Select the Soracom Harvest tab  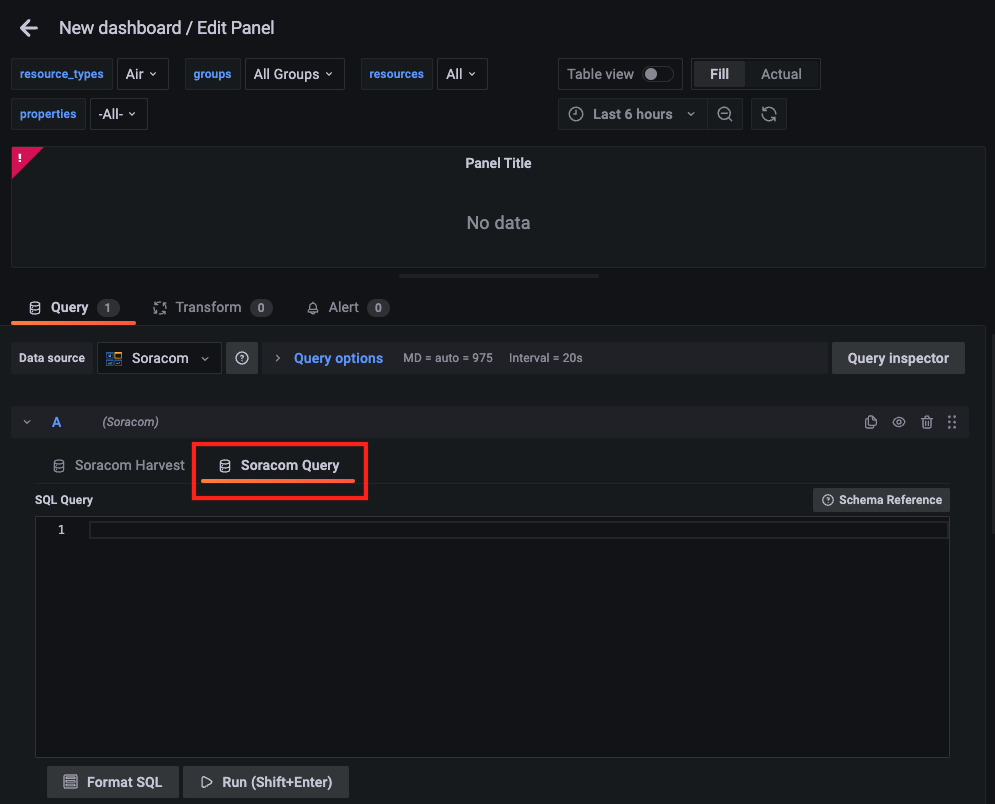(117, 464)
